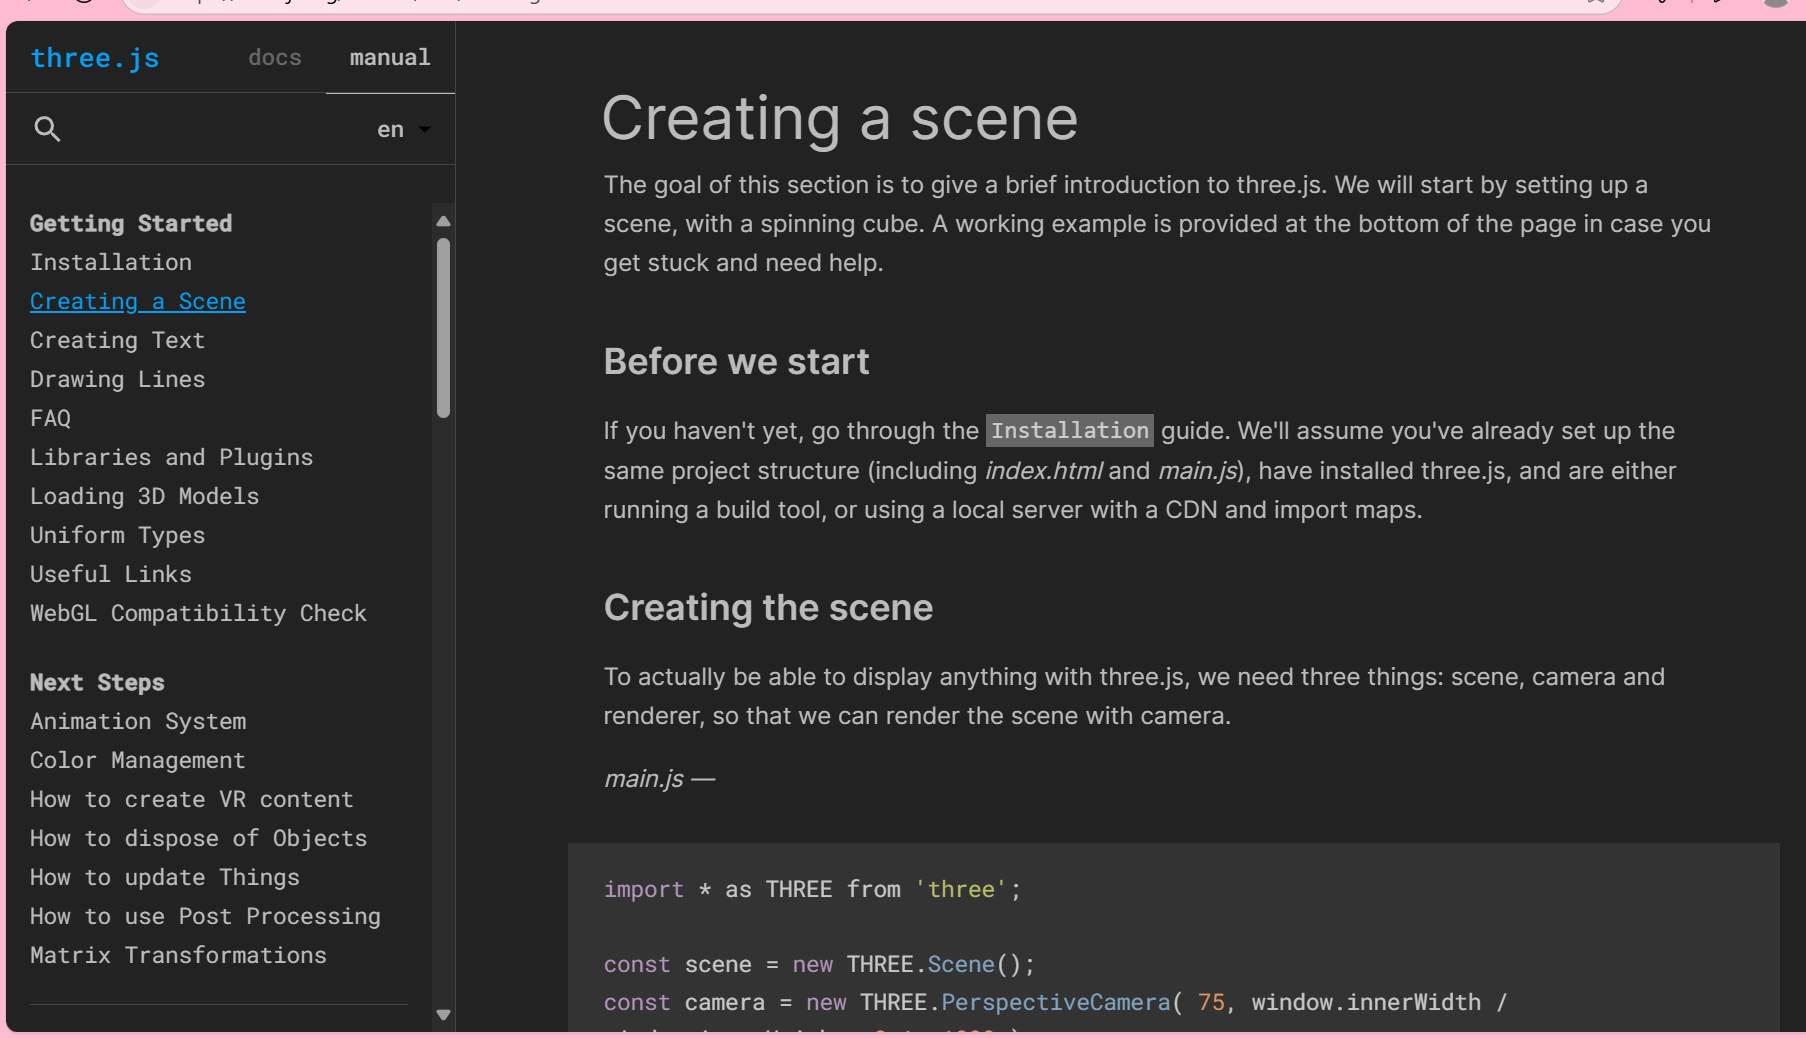Viewport: 1806px width, 1038px height.
Task: Select the manual tab
Action: point(390,58)
